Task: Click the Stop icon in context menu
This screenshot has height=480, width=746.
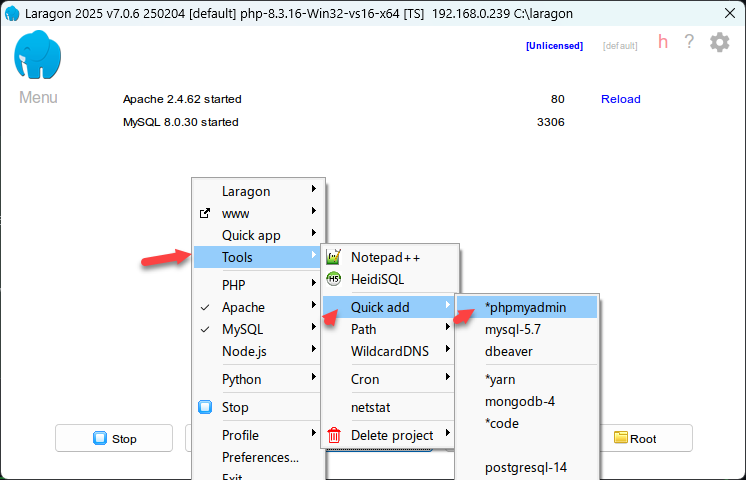Action: 205,407
